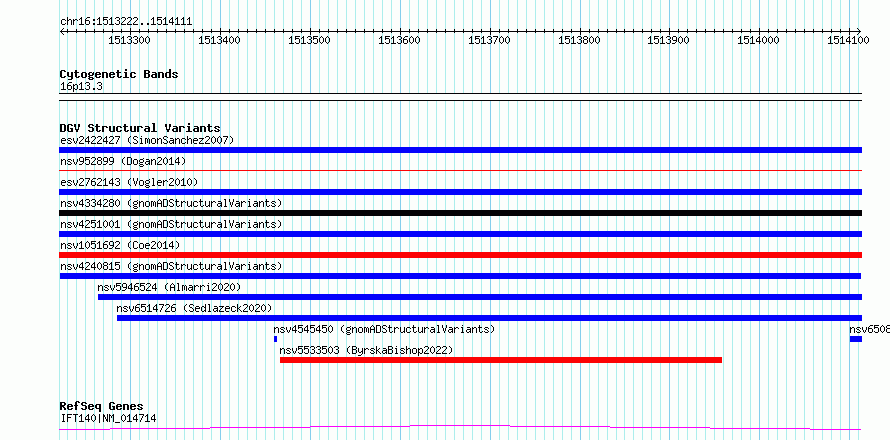Select the 16p13.3 band label
This screenshot has width=890, height=440.
81,87
